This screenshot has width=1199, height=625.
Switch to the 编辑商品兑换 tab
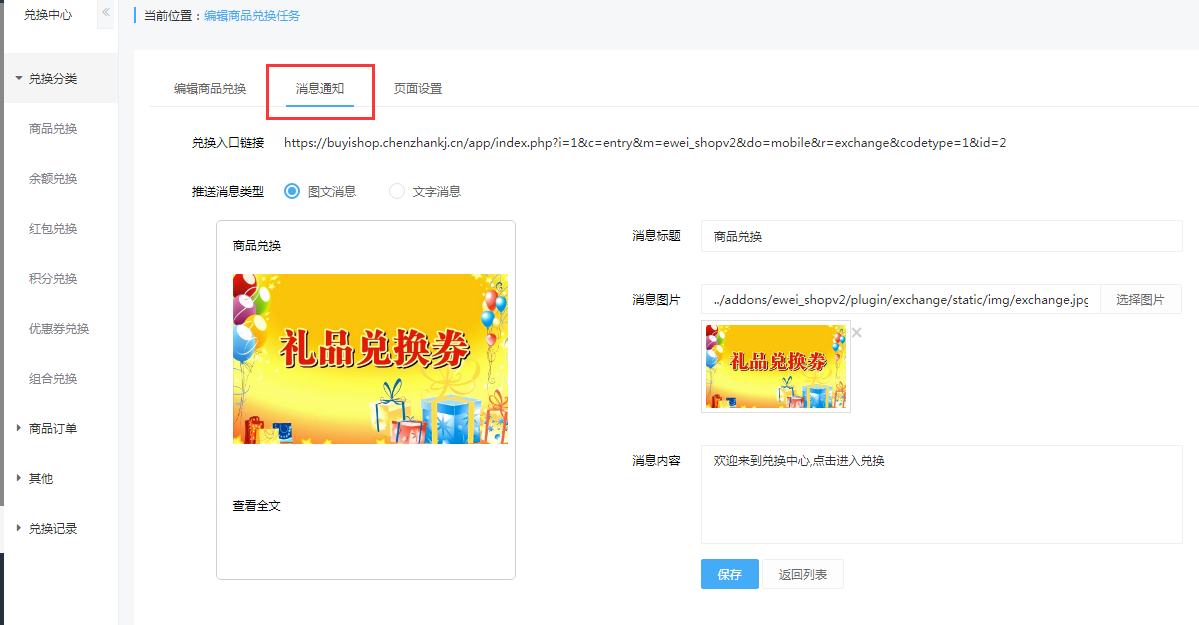(210, 89)
